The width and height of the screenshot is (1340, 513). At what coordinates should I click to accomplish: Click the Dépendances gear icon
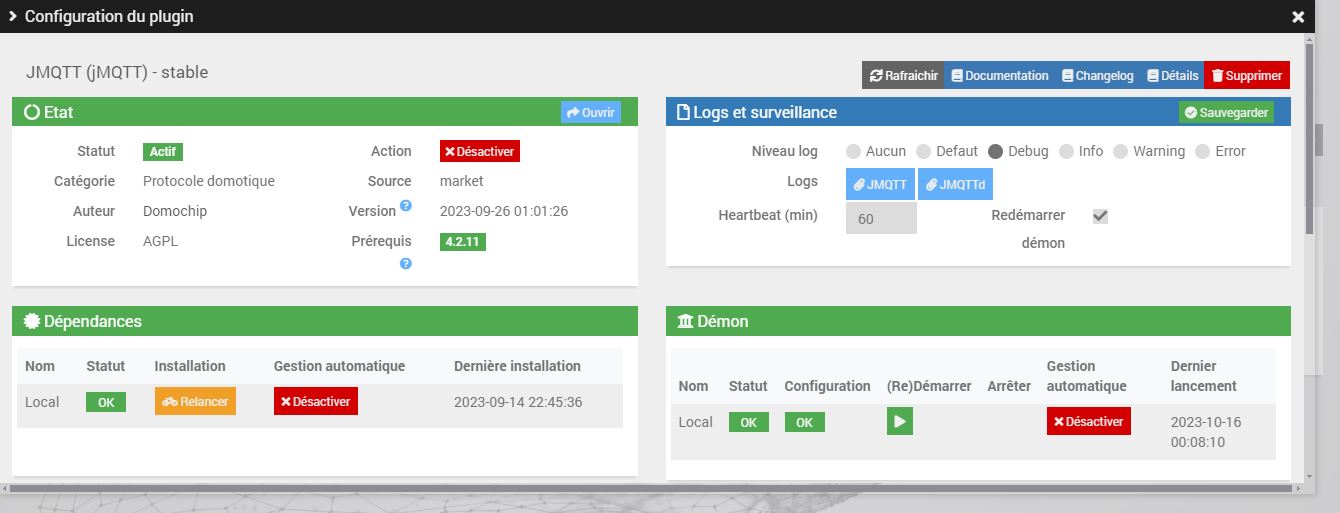point(32,321)
